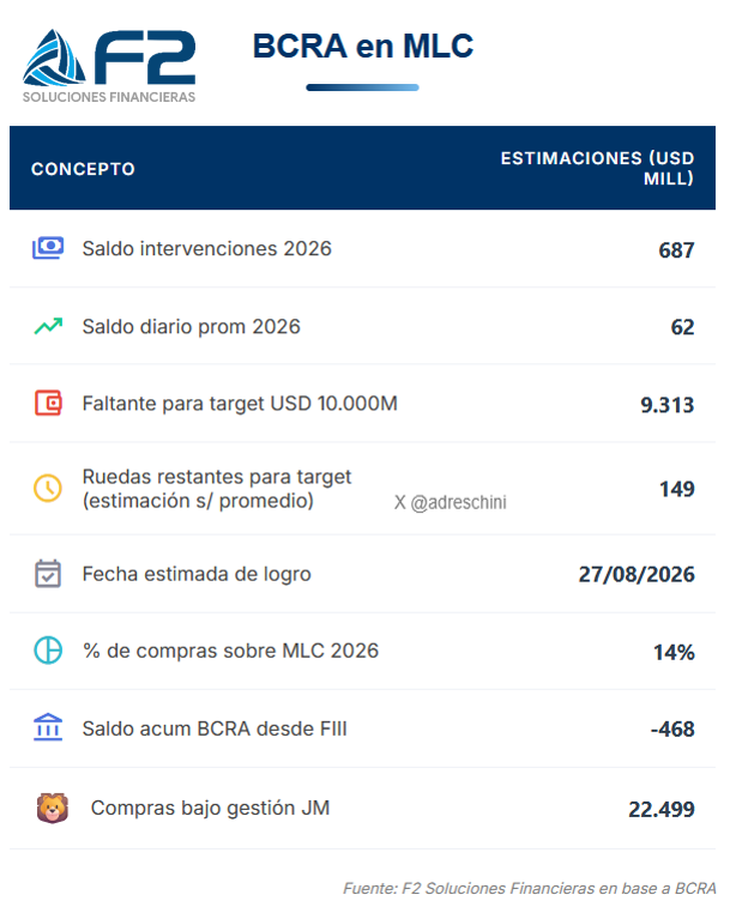Click the blue bank building icon
This screenshot has height=907, width=730.
pos(48,728)
